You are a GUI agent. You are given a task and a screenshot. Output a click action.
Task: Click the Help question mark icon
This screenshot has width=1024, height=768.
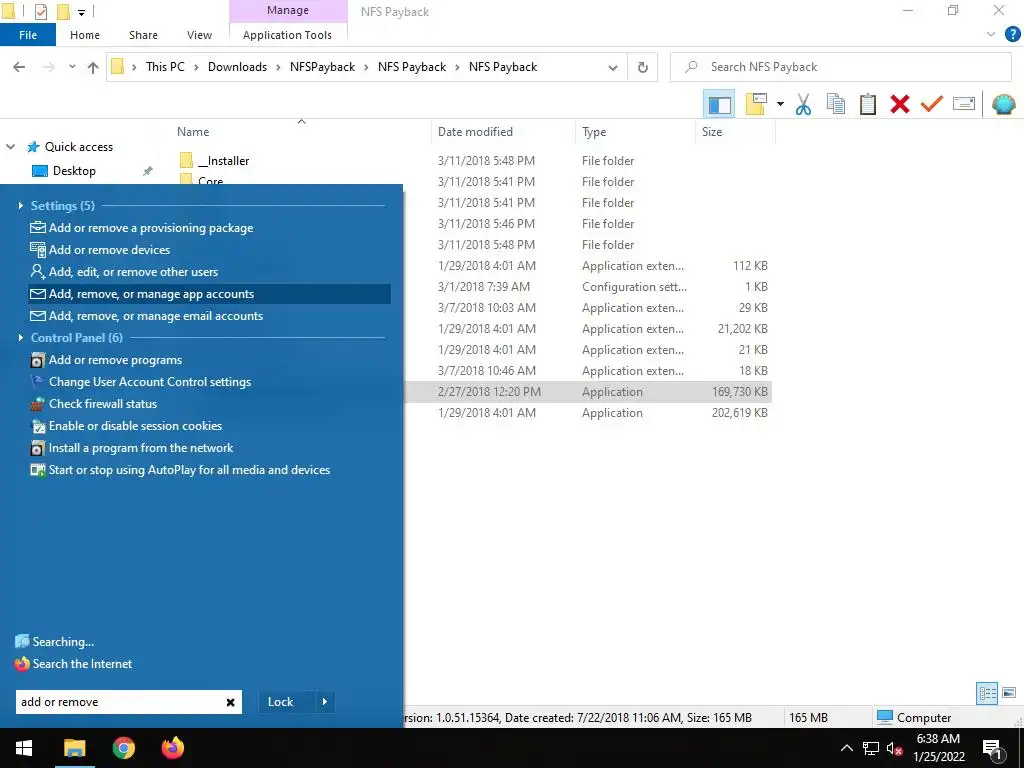(x=1012, y=35)
